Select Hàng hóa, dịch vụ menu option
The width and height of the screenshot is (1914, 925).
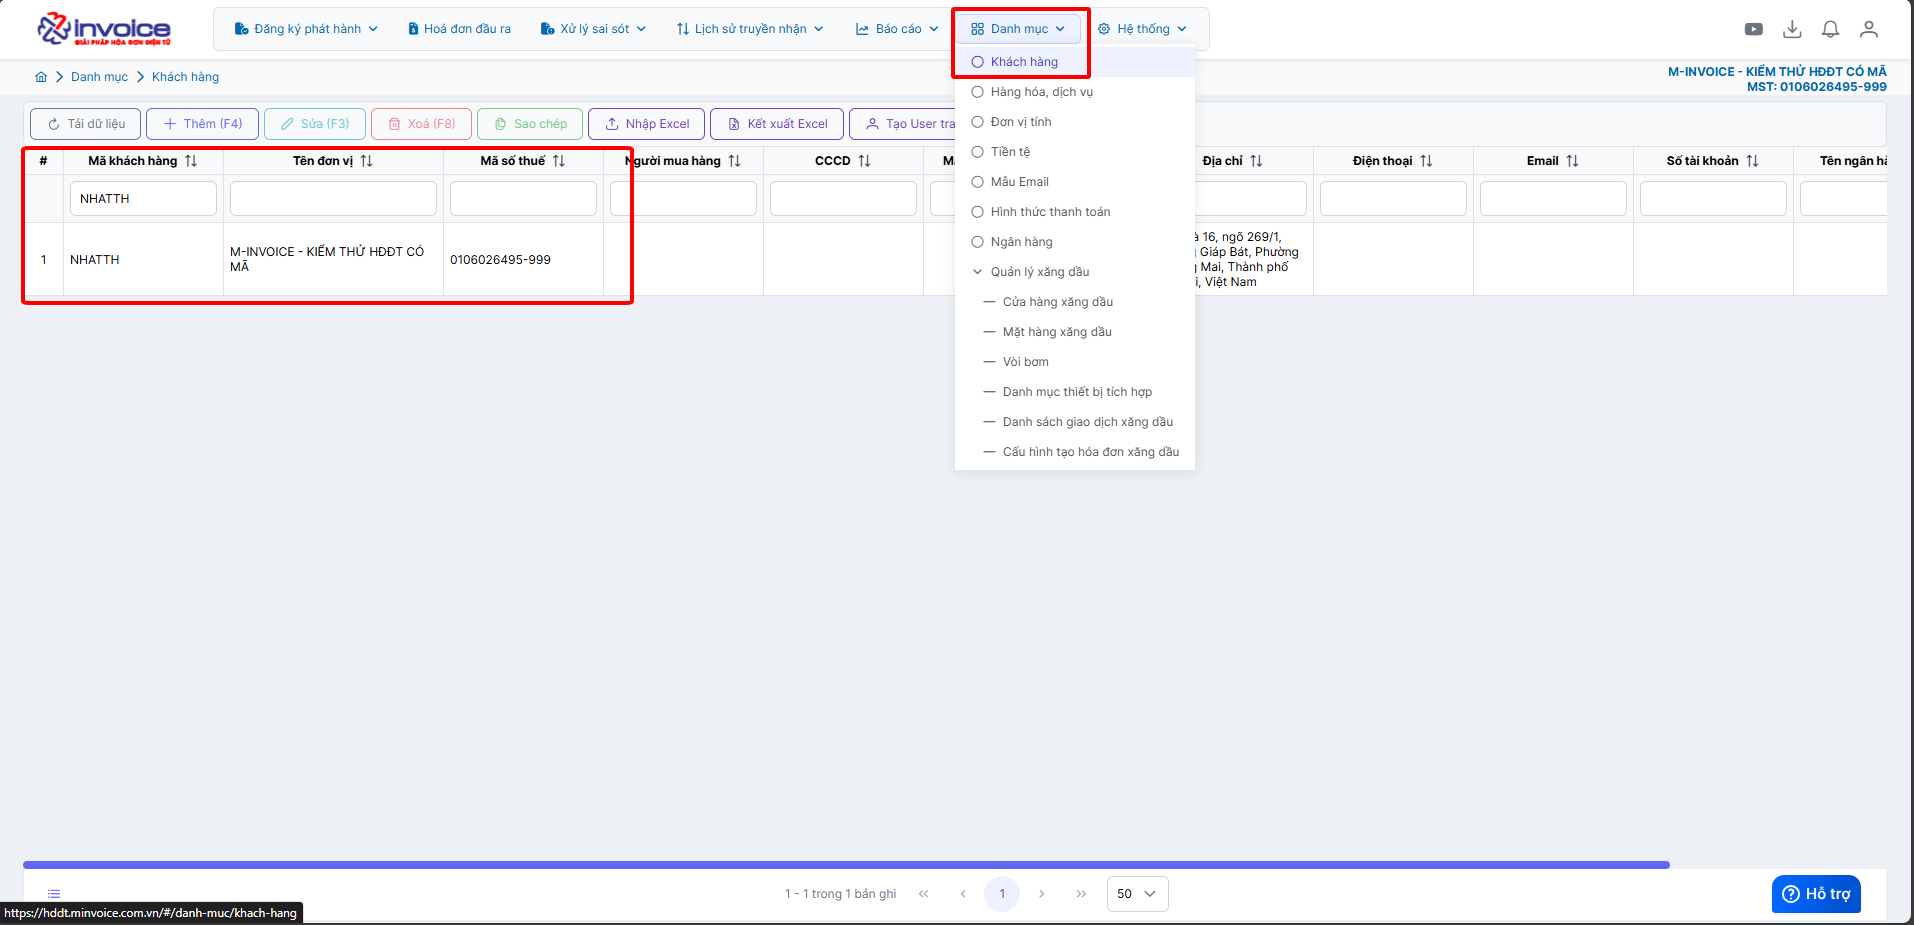(1041, 92)
